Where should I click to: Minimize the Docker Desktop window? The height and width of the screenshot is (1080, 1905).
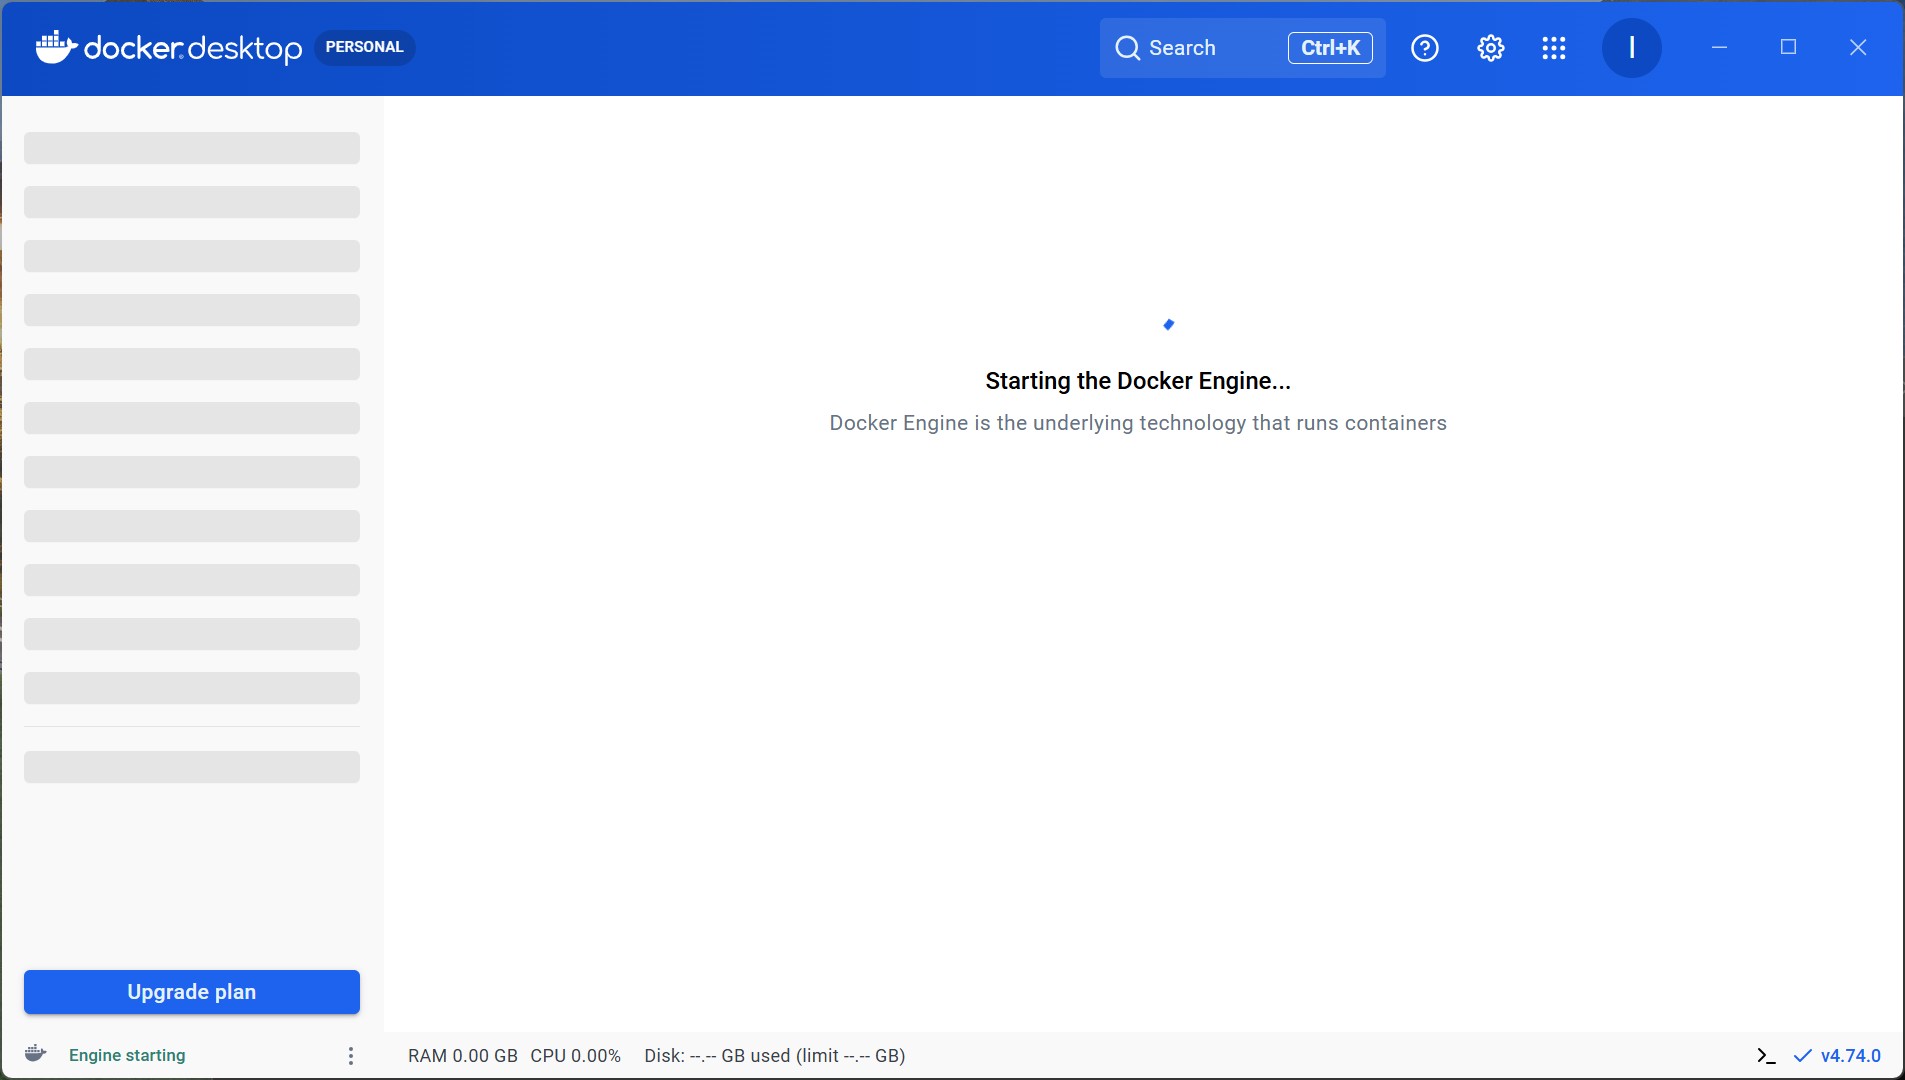pyautogui.click(x=1719, y=47)
